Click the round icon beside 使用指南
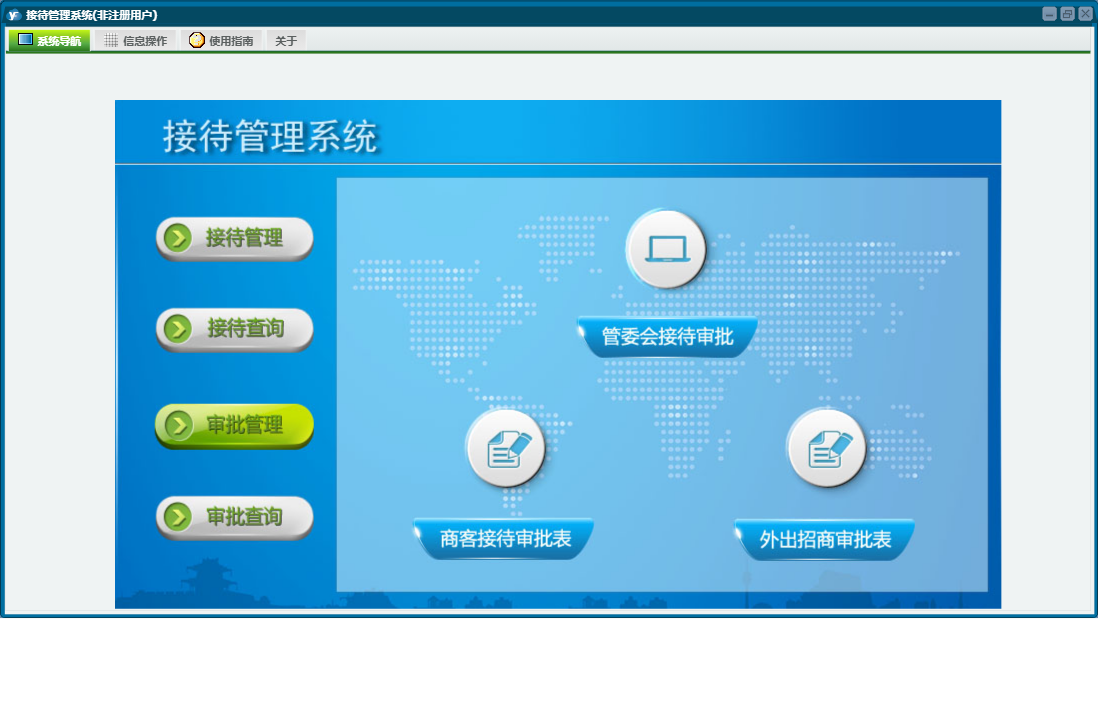1098x716 pixels. pyautogui.click(x=197, y=40)
